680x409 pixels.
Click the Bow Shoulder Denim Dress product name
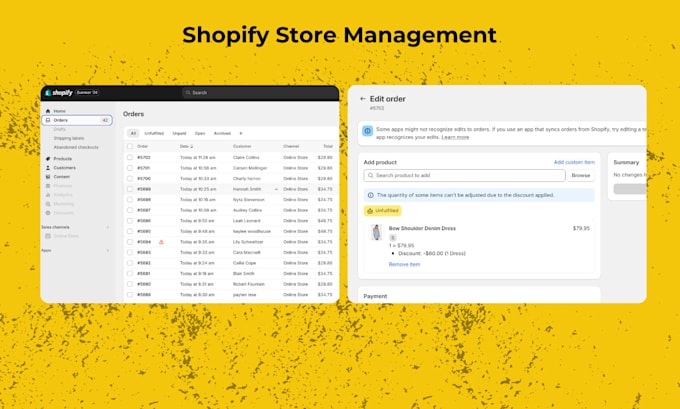point(422,228)
